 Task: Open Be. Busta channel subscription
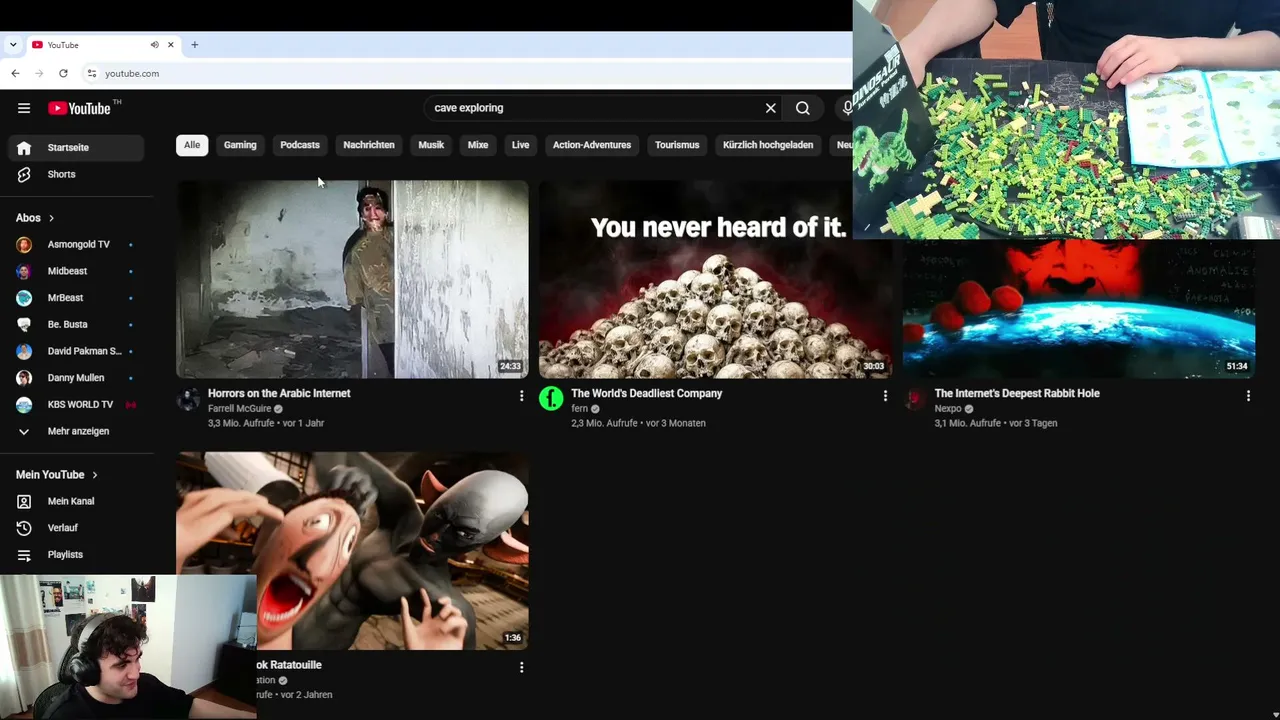click(x=77, y=324)
